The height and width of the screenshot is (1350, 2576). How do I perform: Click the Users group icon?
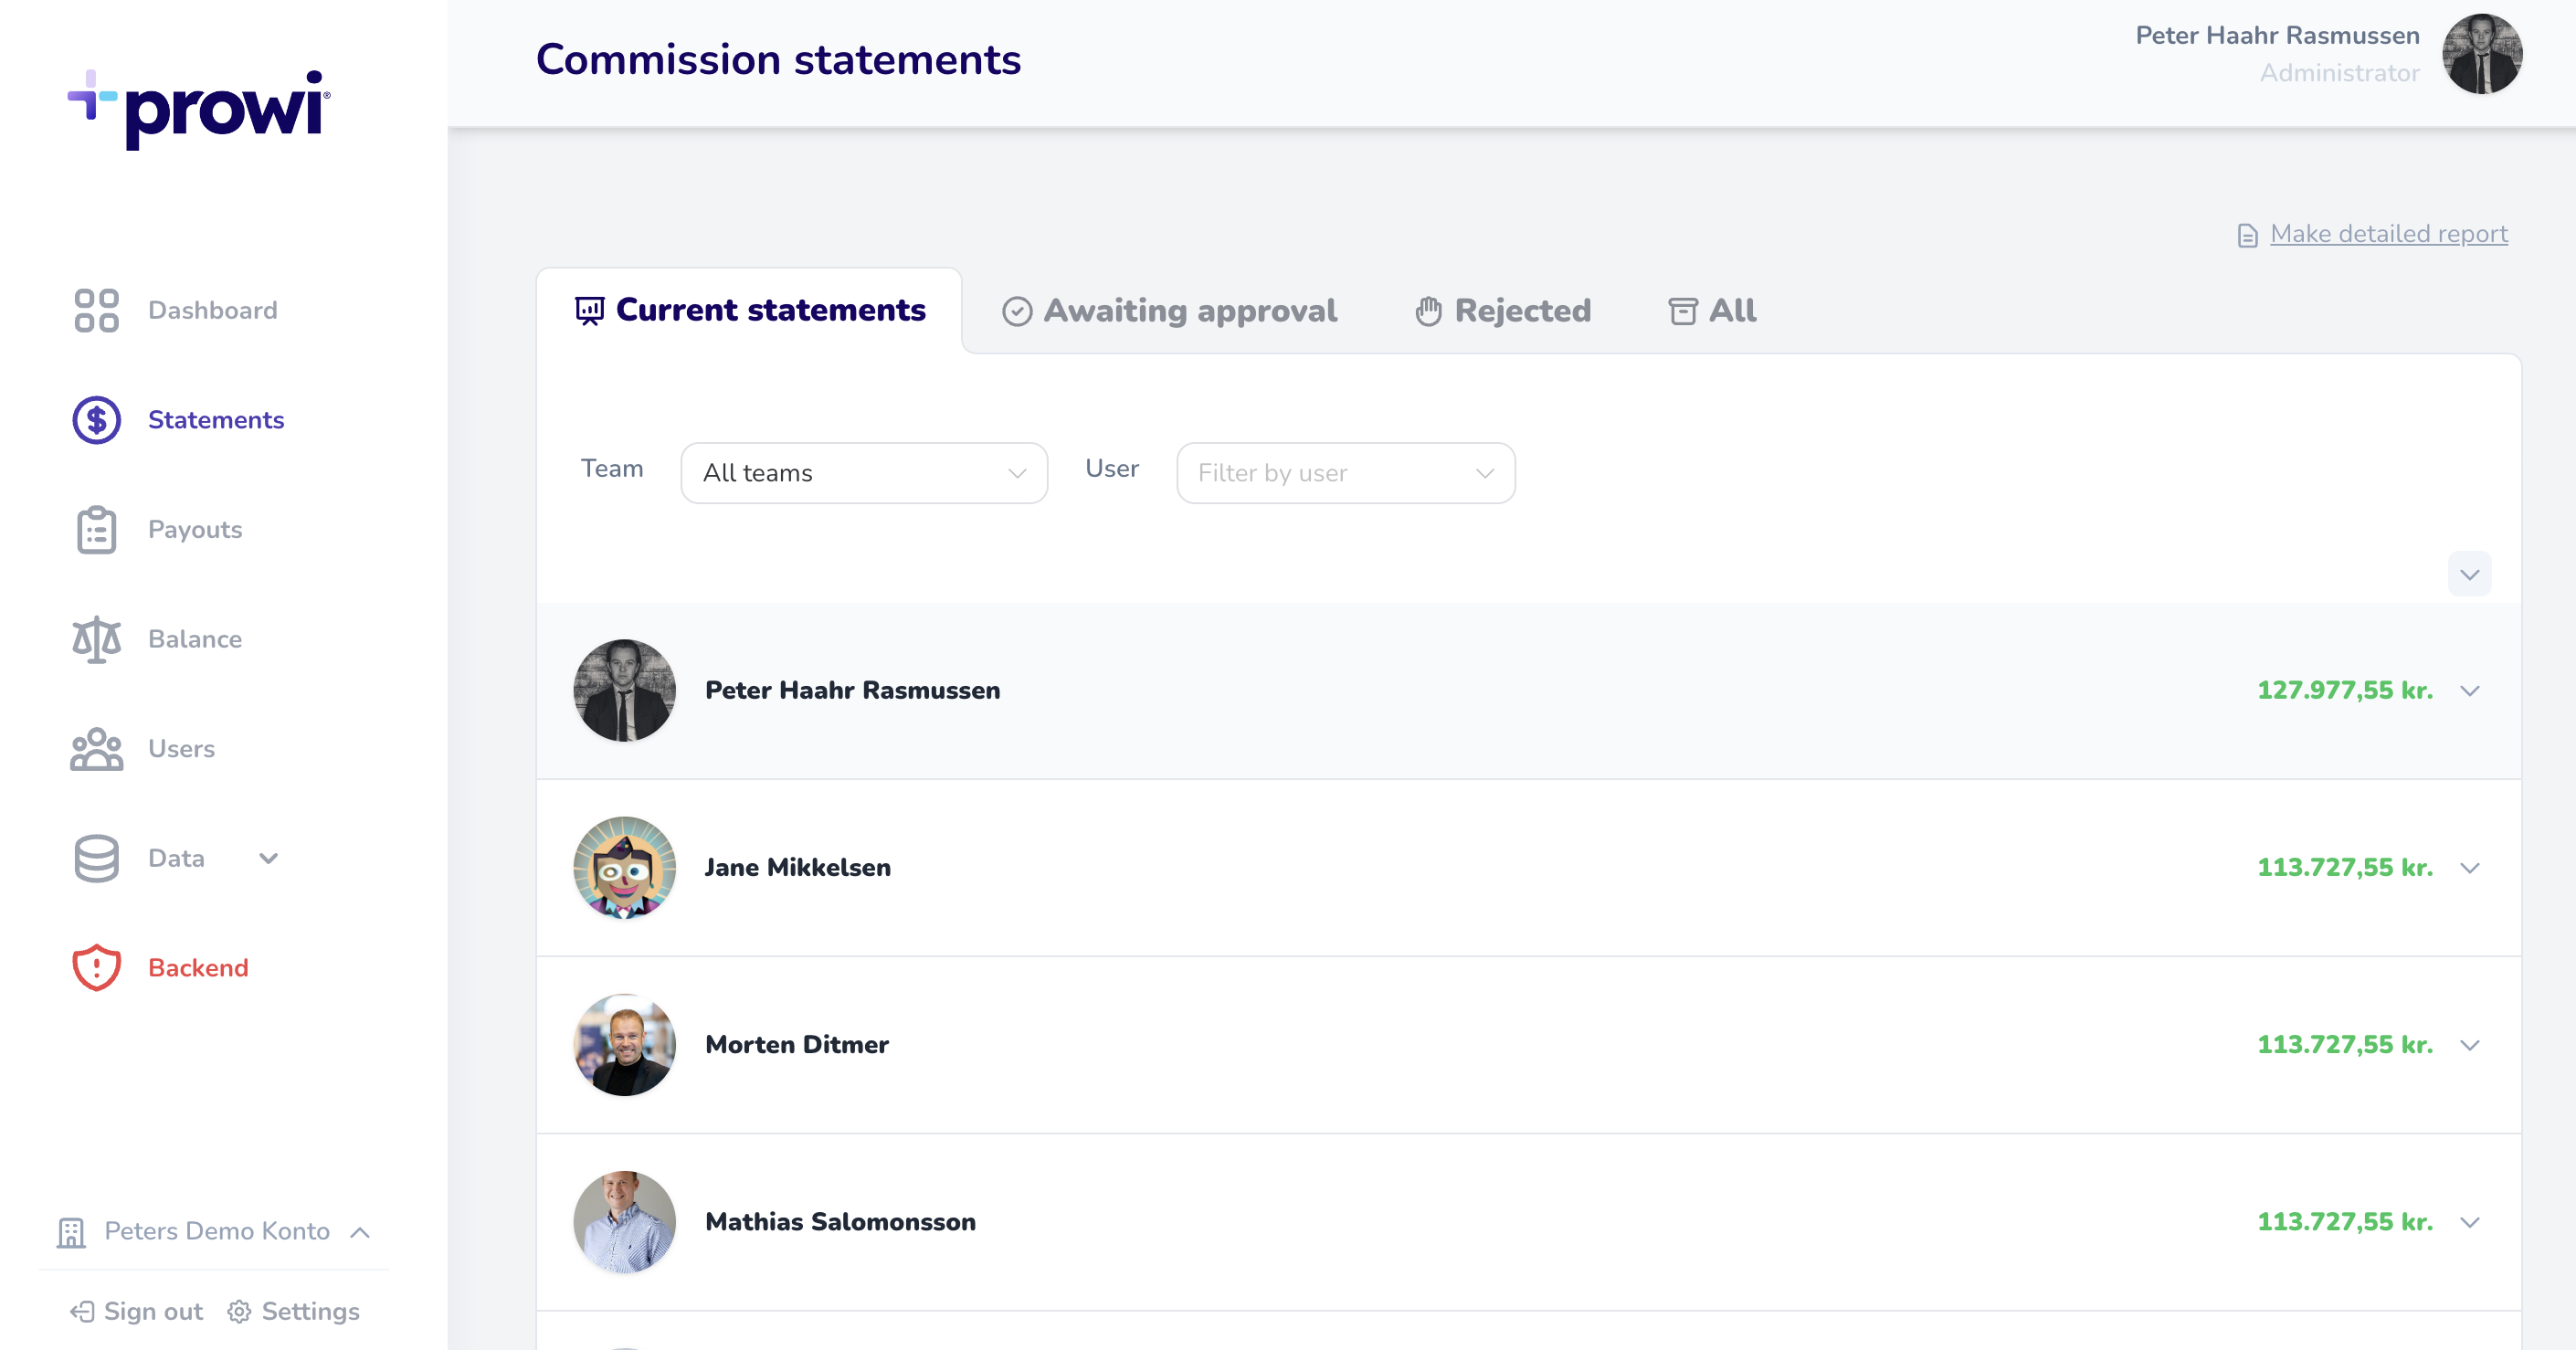coord(96,749)
